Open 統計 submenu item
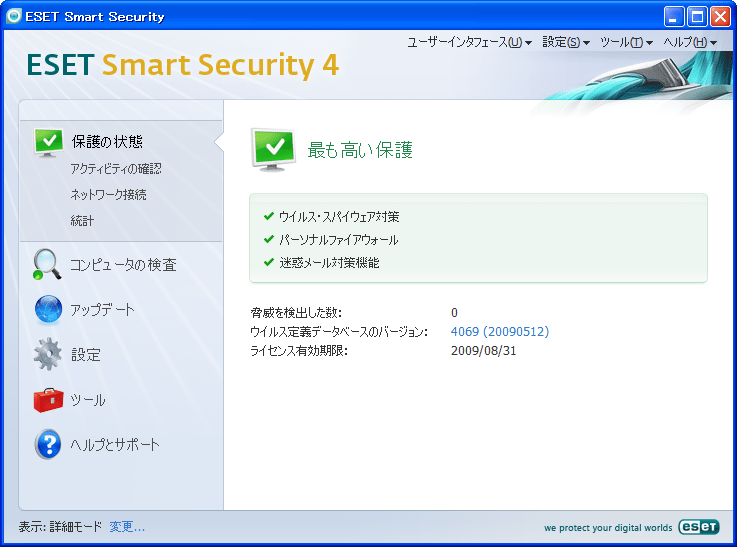Viewport: 737px width, 547px height. tap(82, 220)
